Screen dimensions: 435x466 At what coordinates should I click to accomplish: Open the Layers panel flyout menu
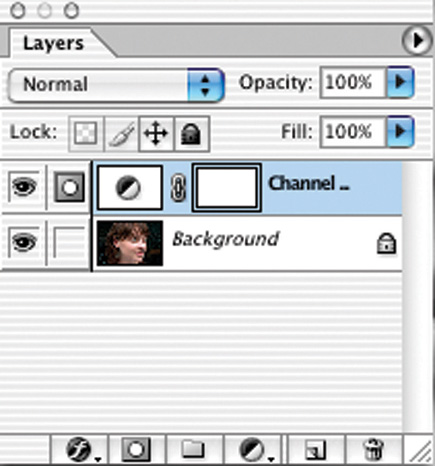click(416, 41)
